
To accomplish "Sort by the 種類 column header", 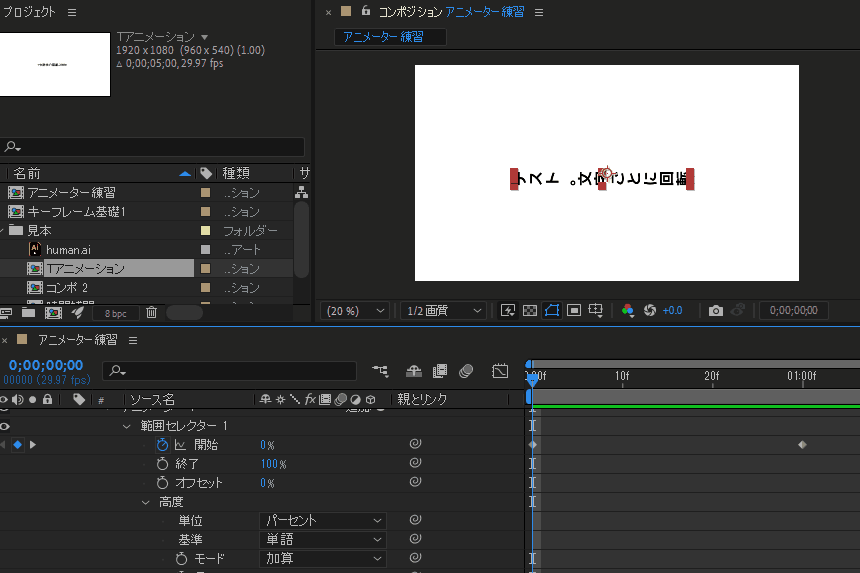I will pyautogui.click(x=236, y=173).
